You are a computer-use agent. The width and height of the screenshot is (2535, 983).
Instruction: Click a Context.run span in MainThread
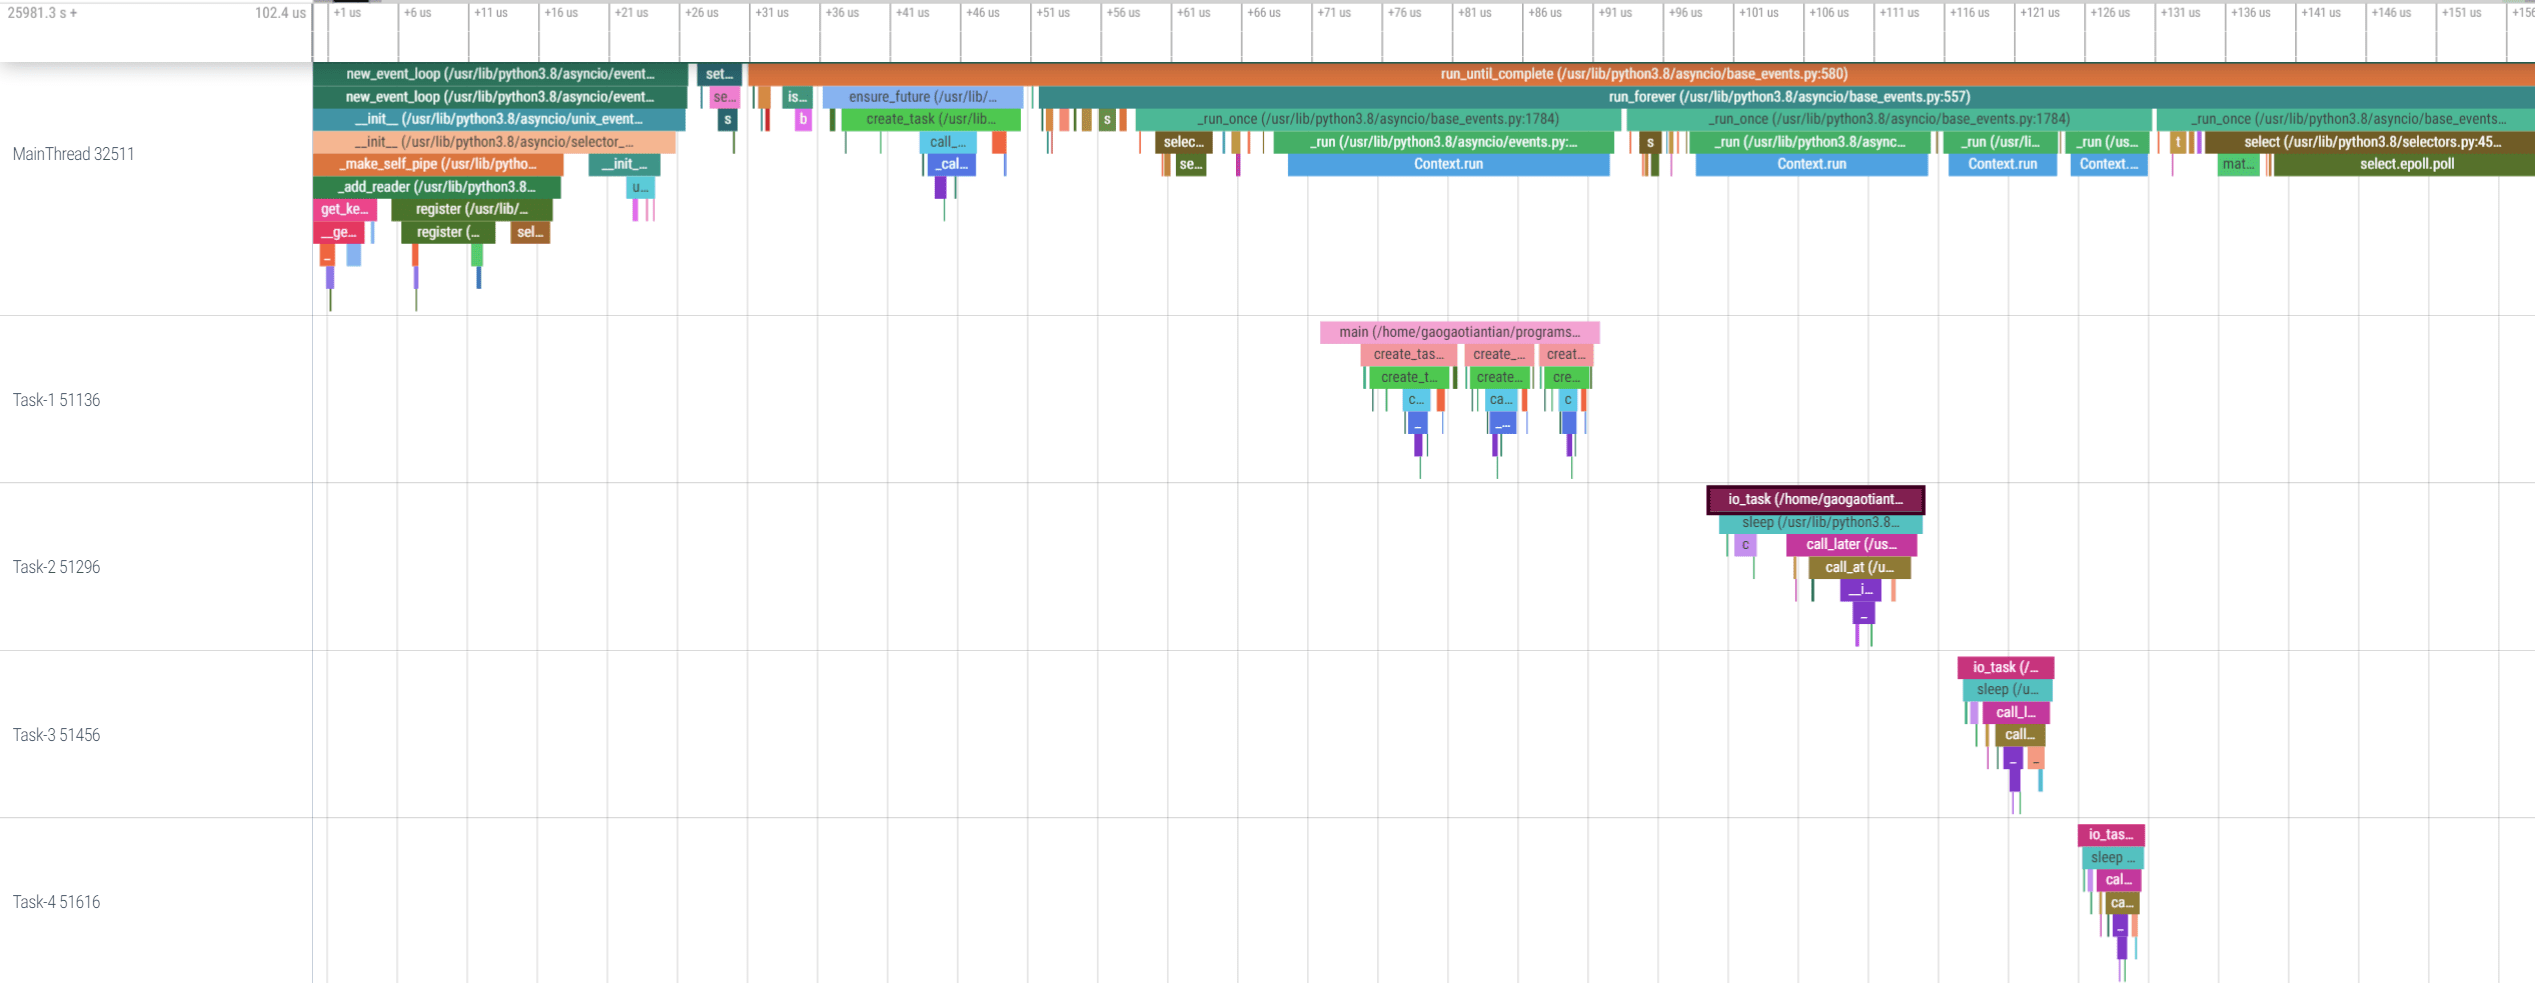[x=1448, y=164]
